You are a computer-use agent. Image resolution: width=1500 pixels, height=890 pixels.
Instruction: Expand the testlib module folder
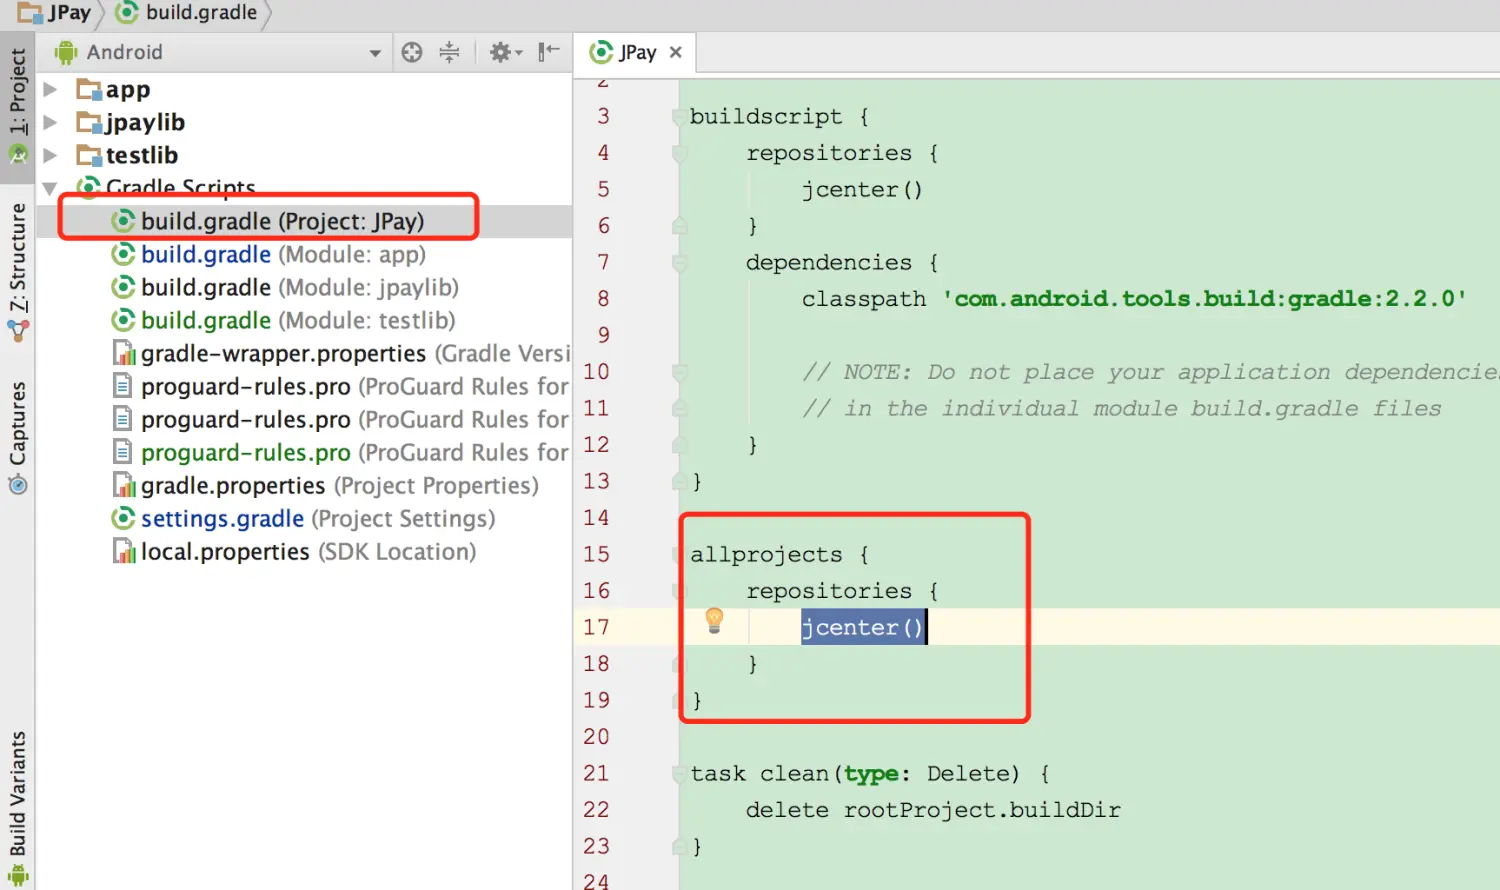point(50,155)
